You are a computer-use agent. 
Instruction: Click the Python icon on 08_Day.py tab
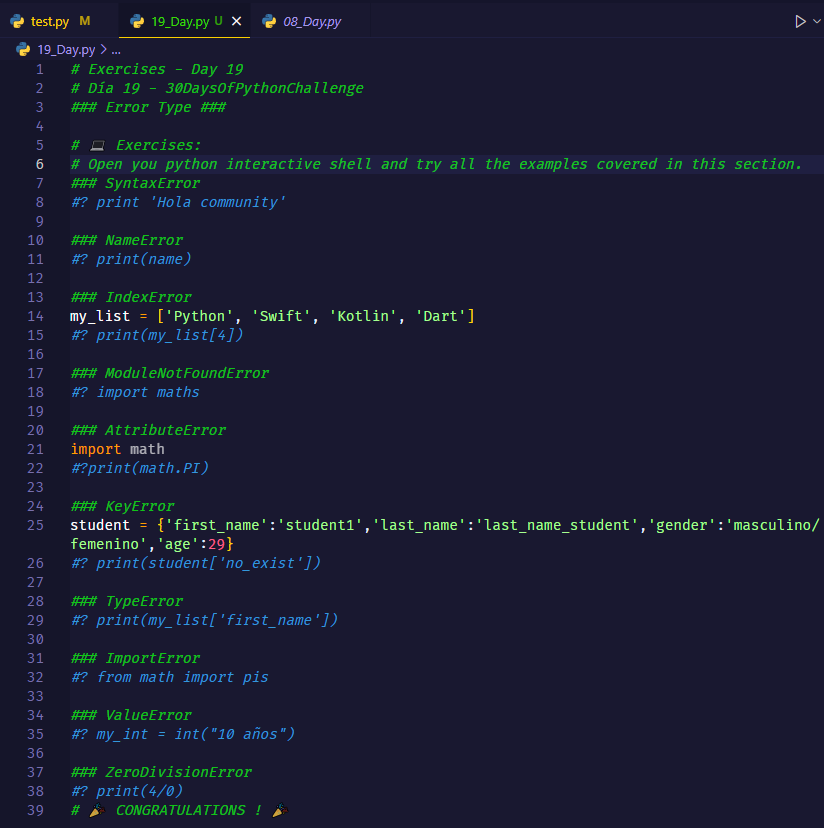tap(269, 21)
